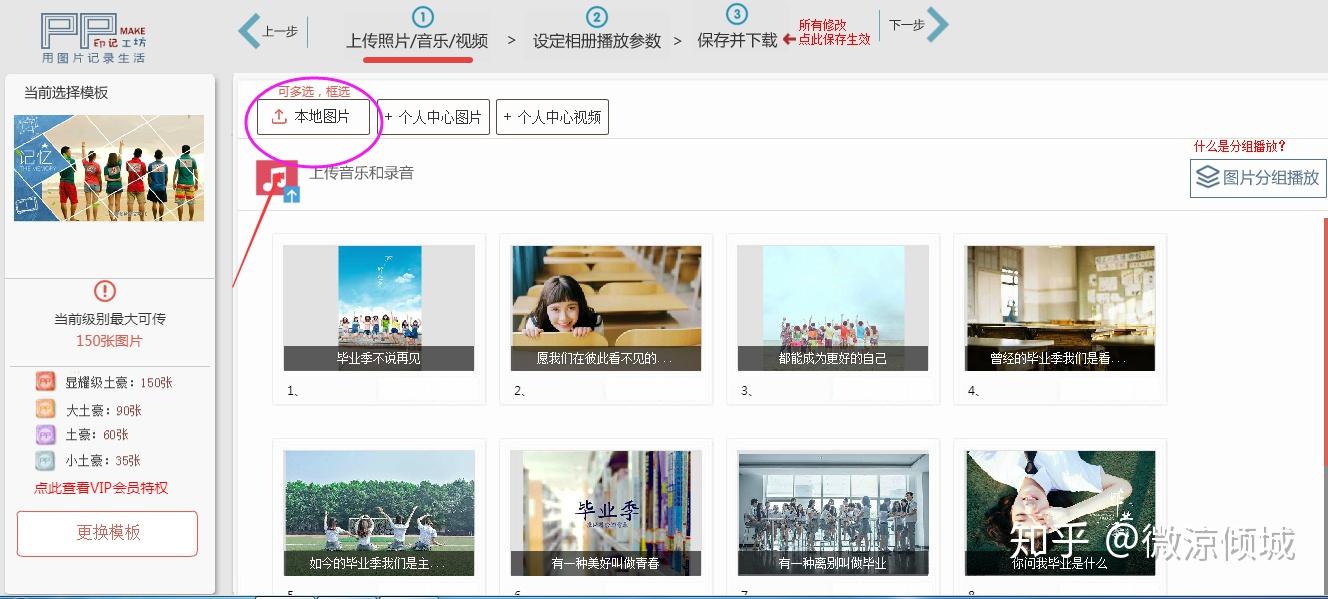Click the next step right arrow

(x=937, y=25)
